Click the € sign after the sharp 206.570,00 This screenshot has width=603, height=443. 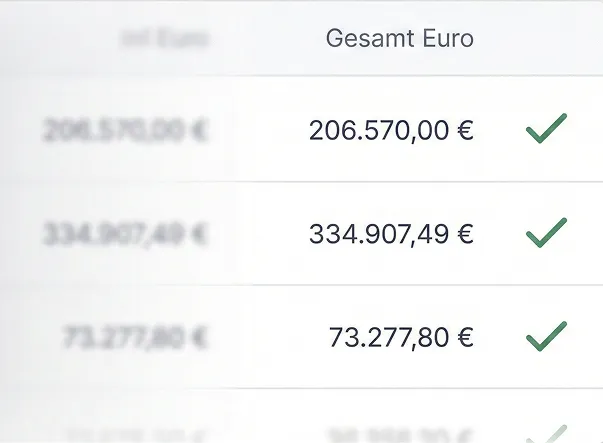[464, 131]
